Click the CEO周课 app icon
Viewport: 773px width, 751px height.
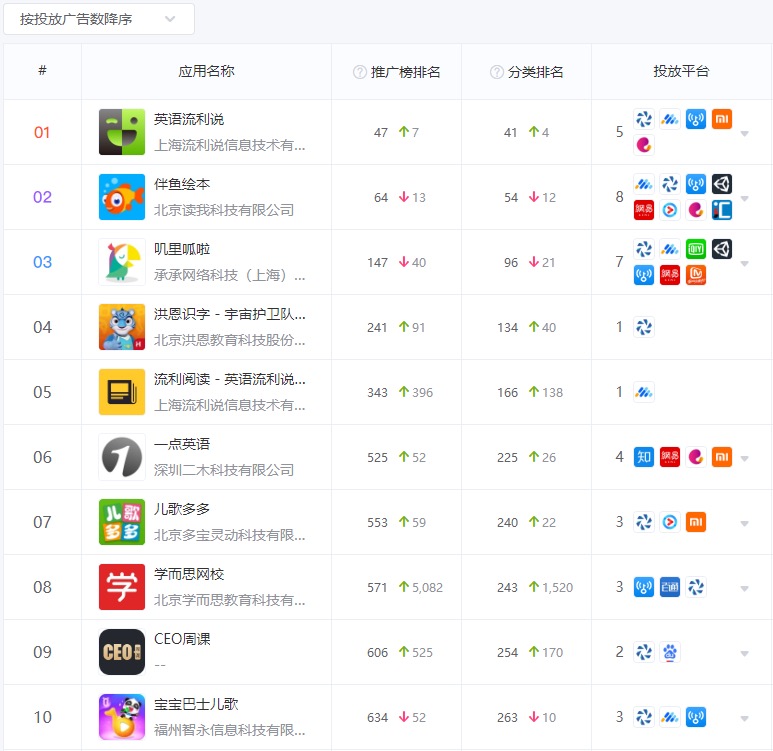pyautogui.click(x=122, y=652)
